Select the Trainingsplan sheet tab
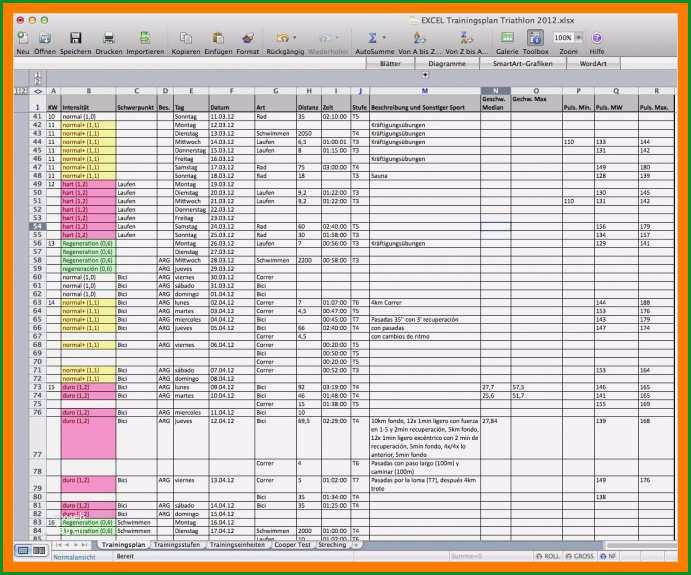The height and width of the screenshot is (575, 691). click(123, 545)
